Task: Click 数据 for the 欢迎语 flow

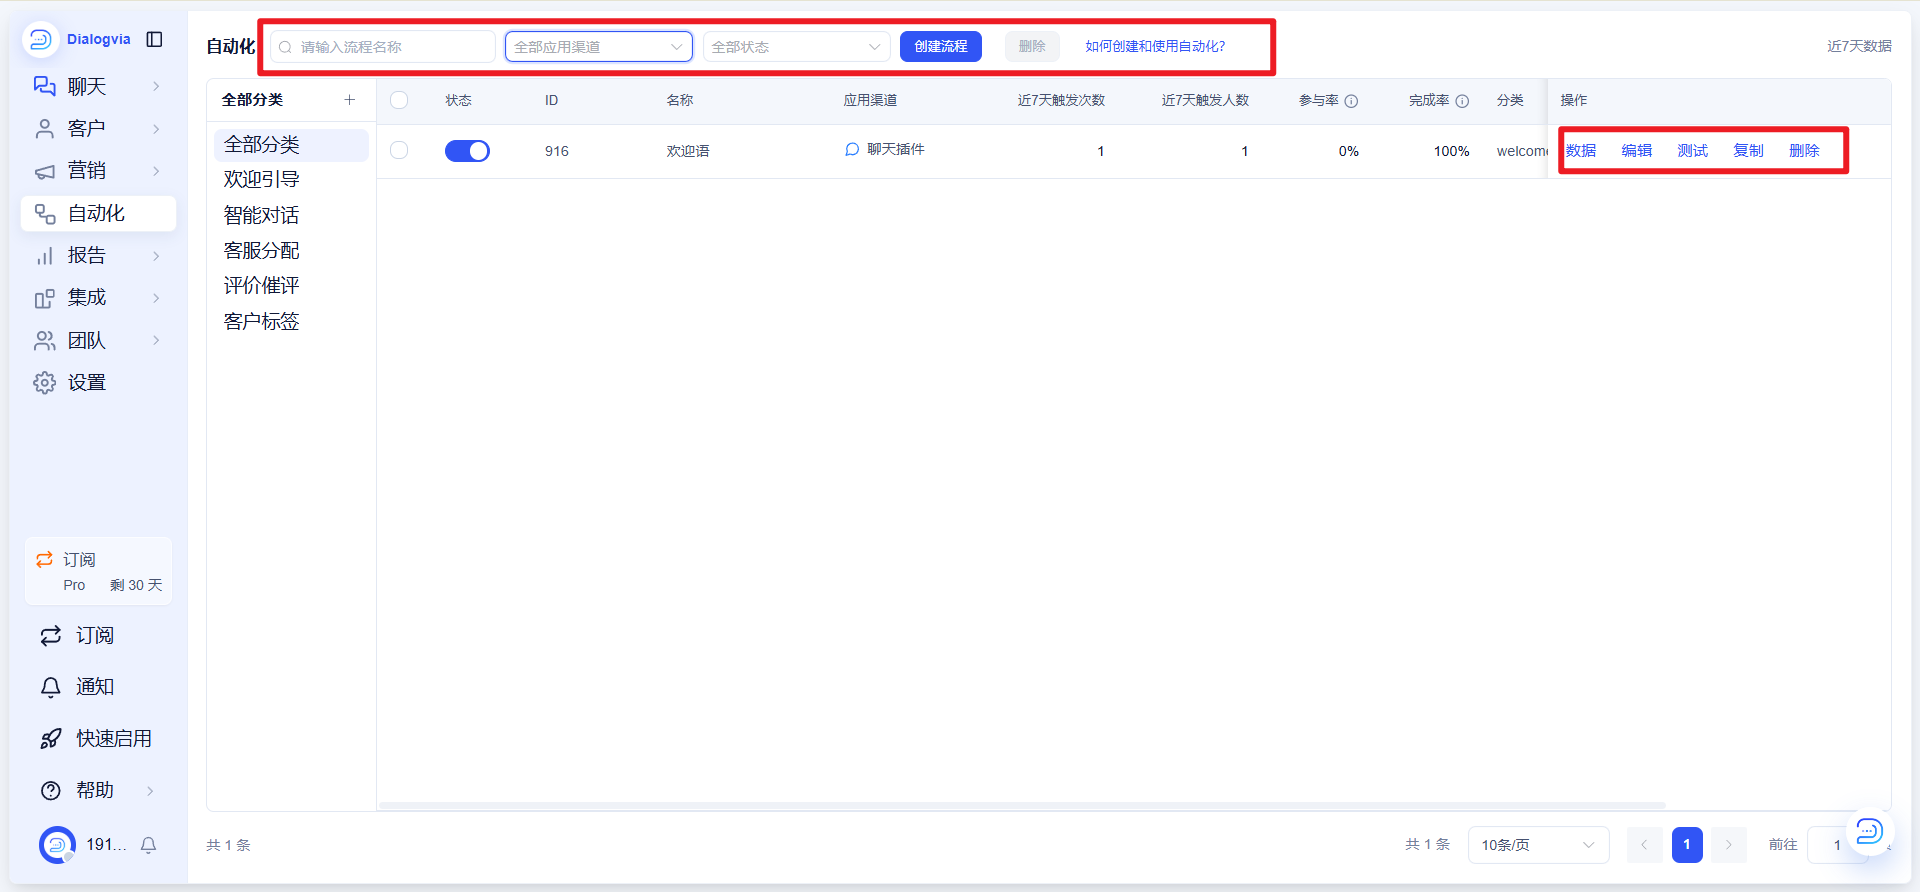Action: tap(1581, 151)
